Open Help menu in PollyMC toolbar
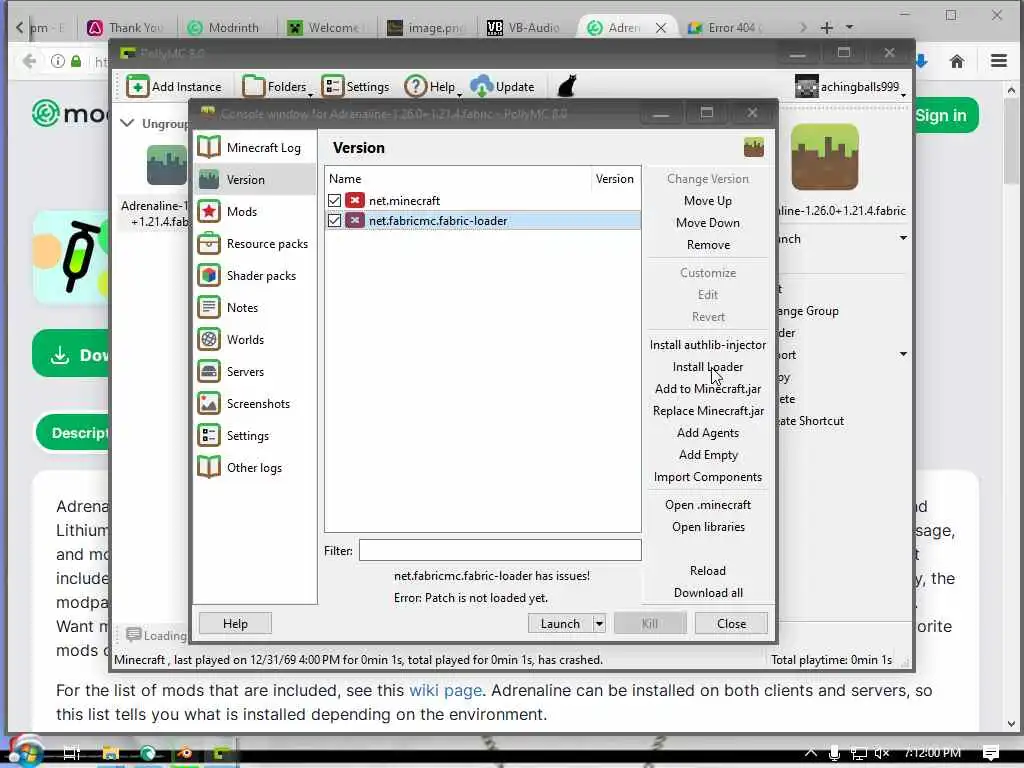Viewport: 1024px width, 768px height. pyautogui.click(x=432, y=86)
